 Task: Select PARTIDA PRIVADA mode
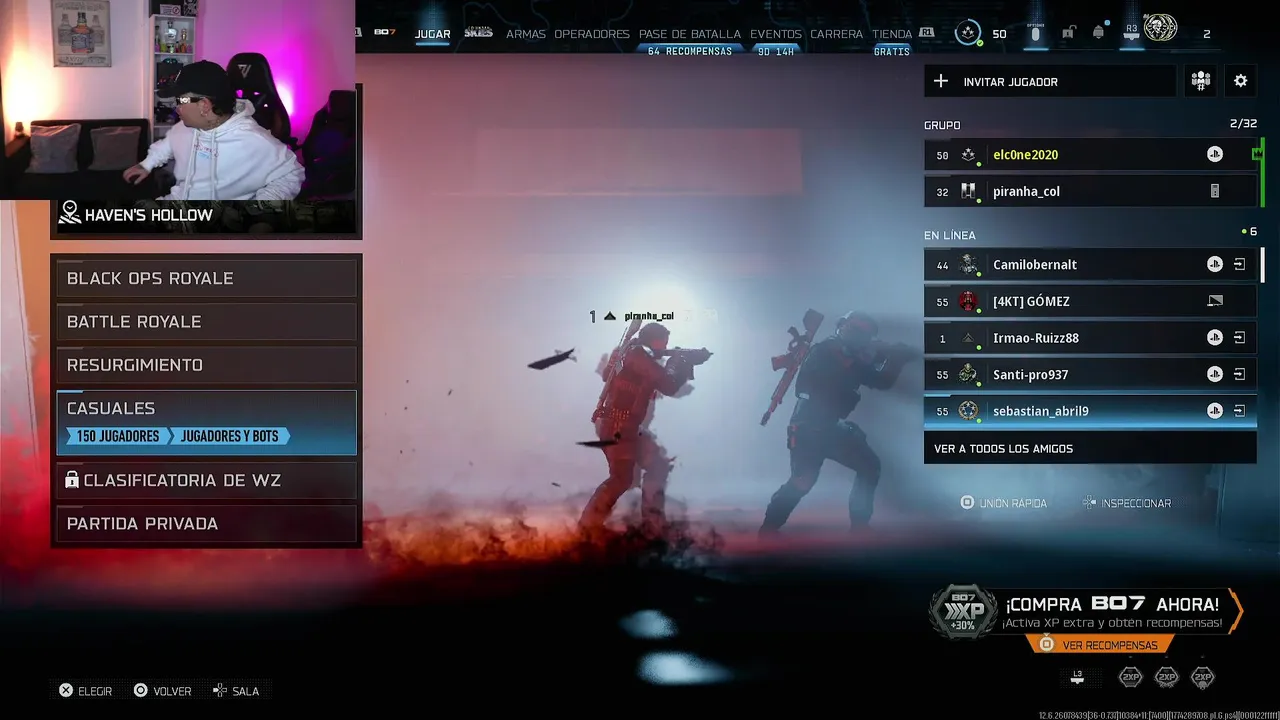(x=206, y=524)
